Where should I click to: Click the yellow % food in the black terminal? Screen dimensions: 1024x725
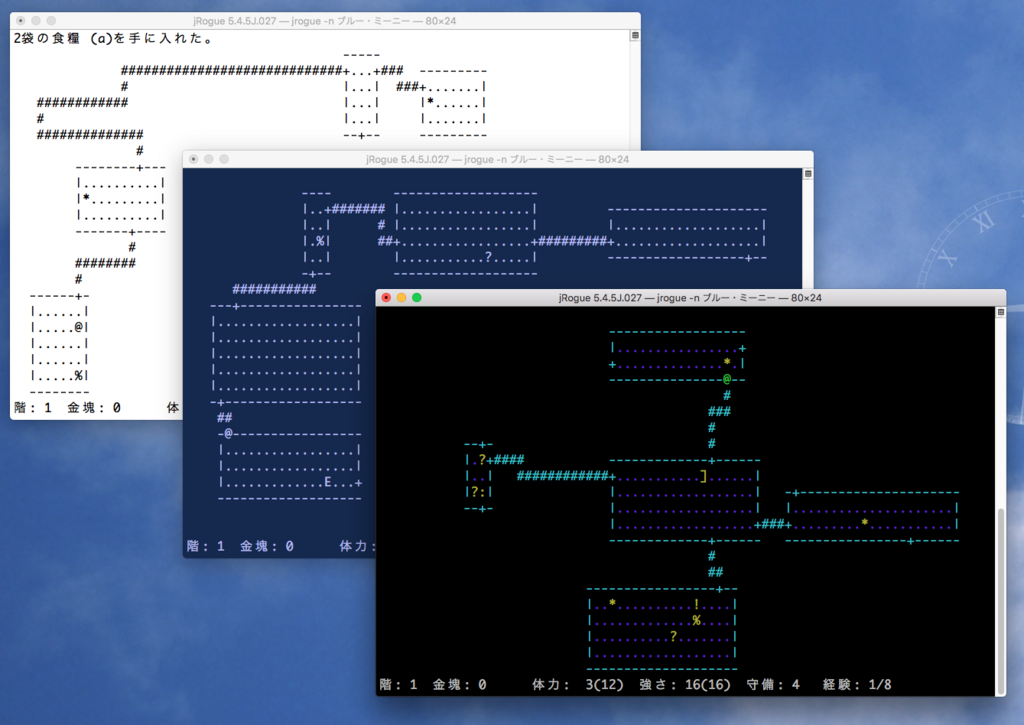click(696, 620)
